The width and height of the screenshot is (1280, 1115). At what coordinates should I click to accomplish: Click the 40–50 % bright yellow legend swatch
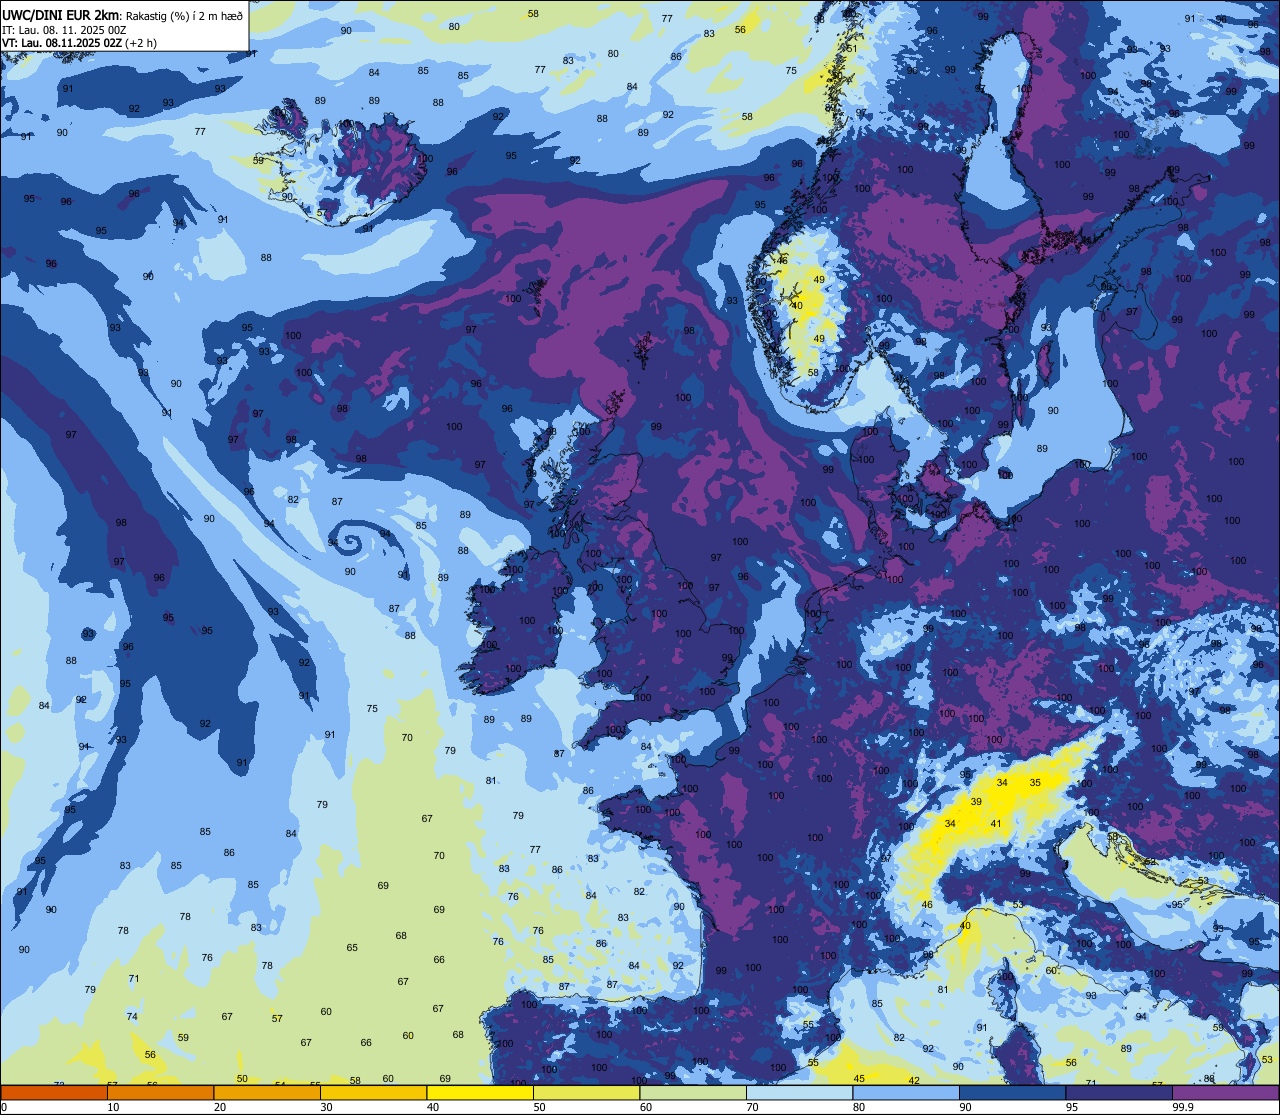[479, 1092]
